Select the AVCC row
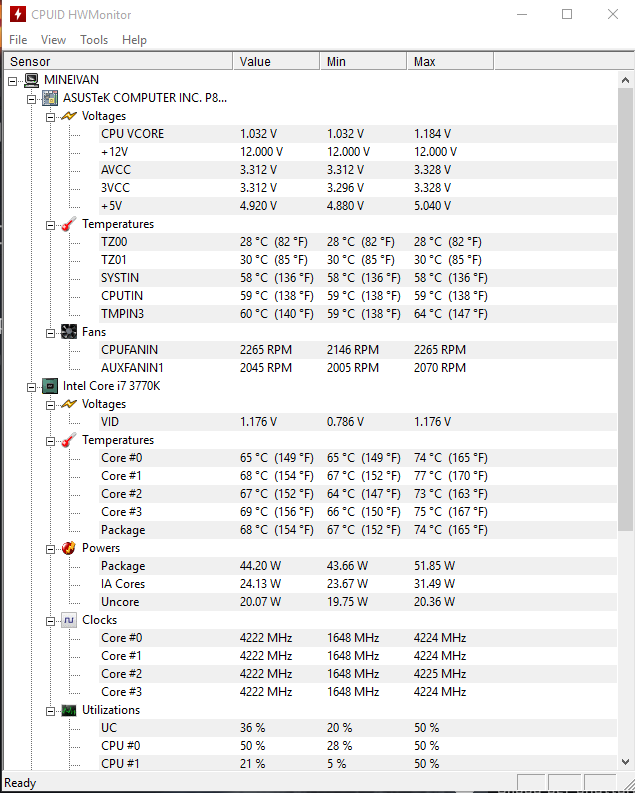The height and width of the screenshot is (793, 635). coord(358,170)
